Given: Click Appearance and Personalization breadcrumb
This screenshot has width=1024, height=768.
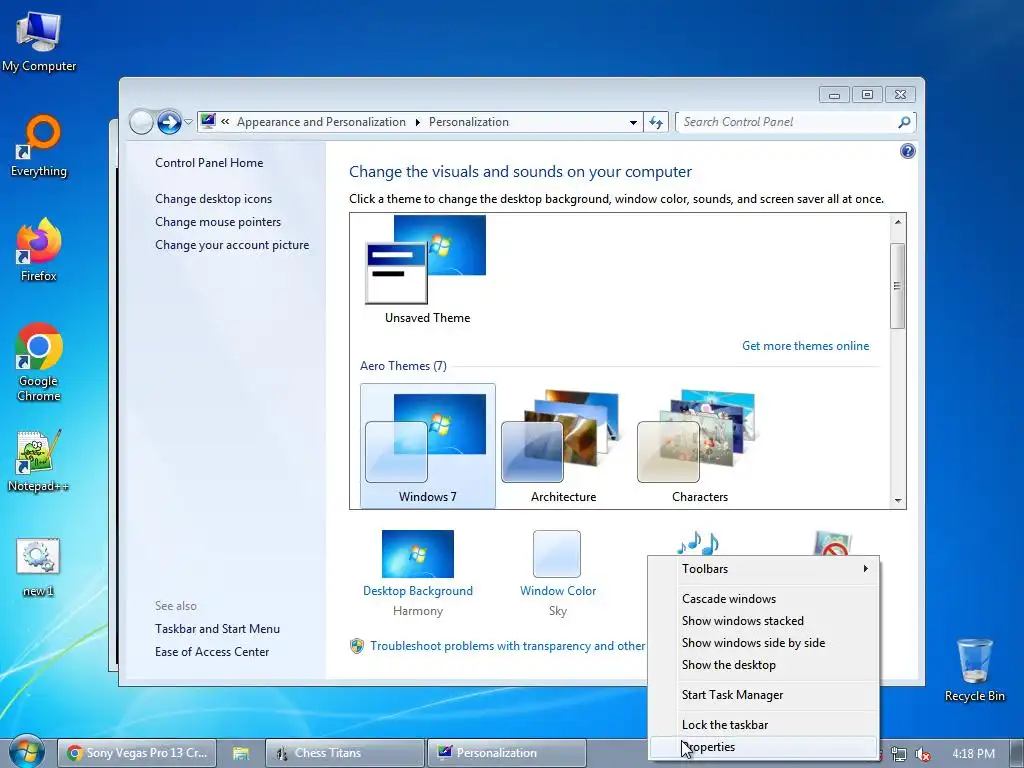Looking at the screenshot, I should 321,122.
